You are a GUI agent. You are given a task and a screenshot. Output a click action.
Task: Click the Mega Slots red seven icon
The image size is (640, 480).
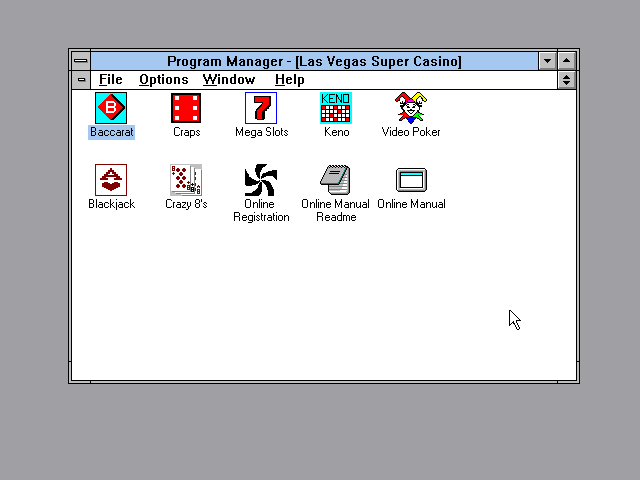point(261,108)
